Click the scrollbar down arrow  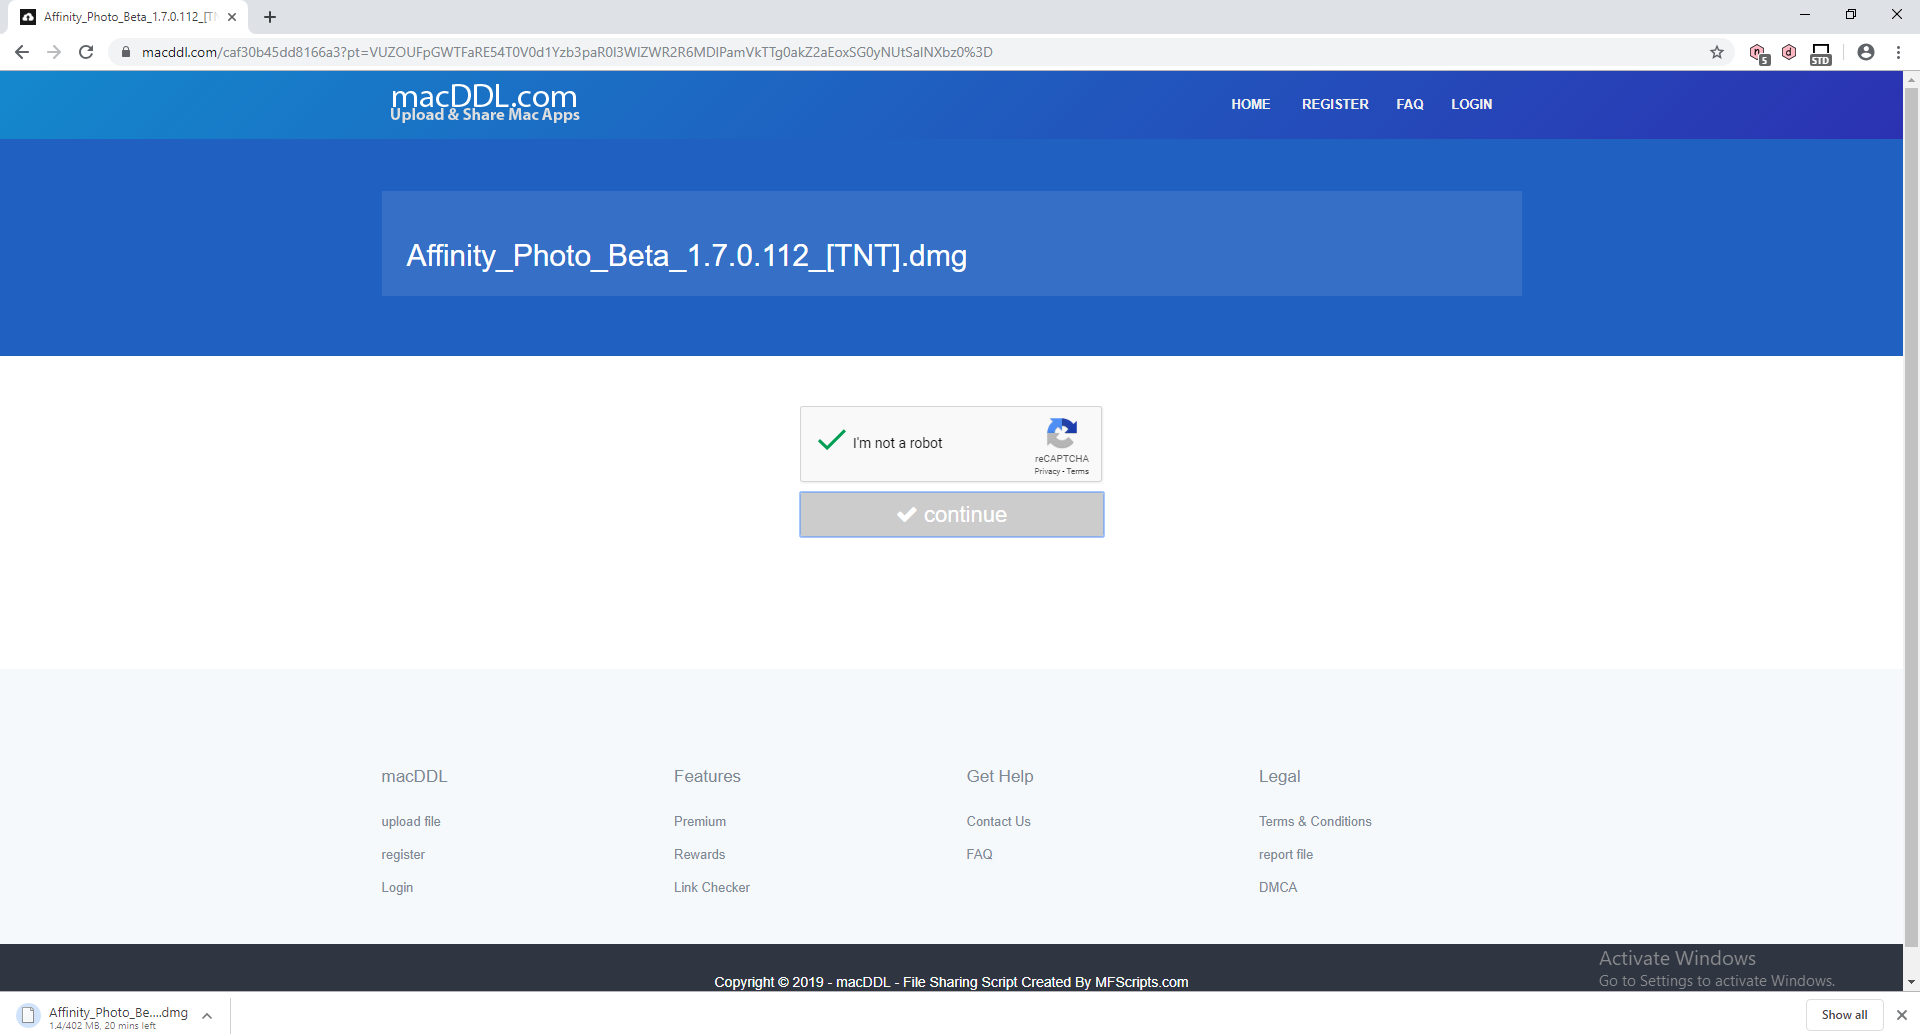click(1911, 982)
